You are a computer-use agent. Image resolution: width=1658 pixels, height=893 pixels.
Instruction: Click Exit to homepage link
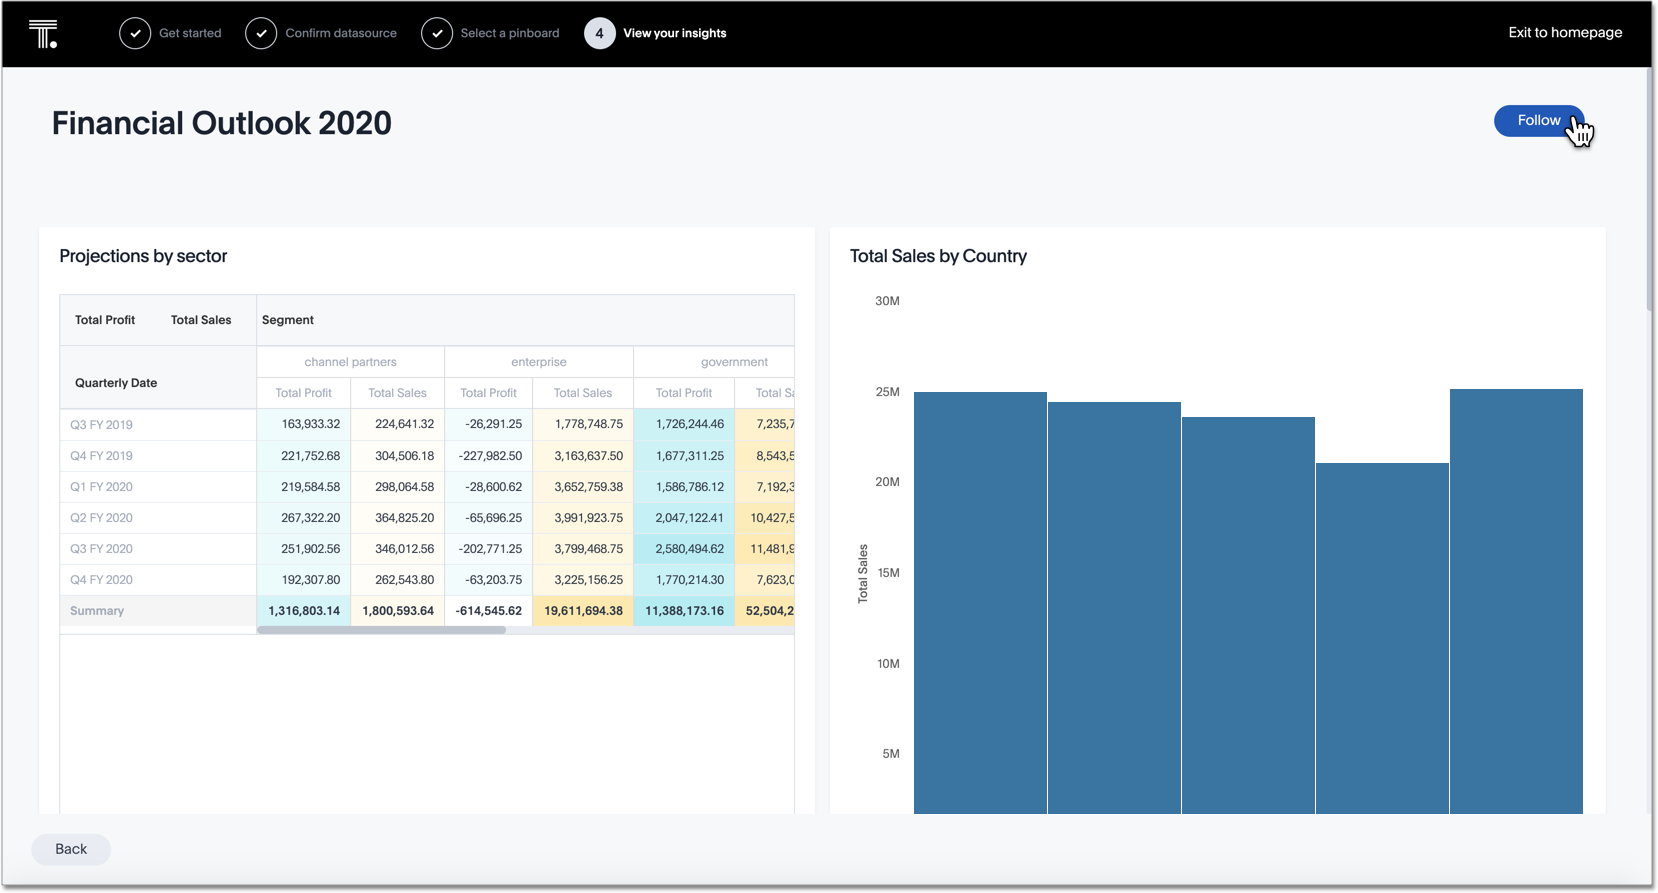pos(1565,33)
